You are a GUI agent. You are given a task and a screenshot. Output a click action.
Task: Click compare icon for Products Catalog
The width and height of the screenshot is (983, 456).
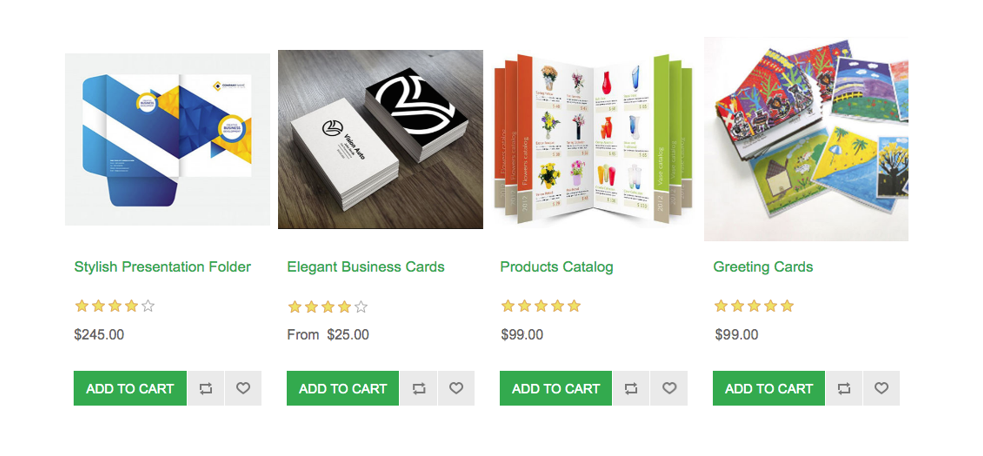[631, 388]
